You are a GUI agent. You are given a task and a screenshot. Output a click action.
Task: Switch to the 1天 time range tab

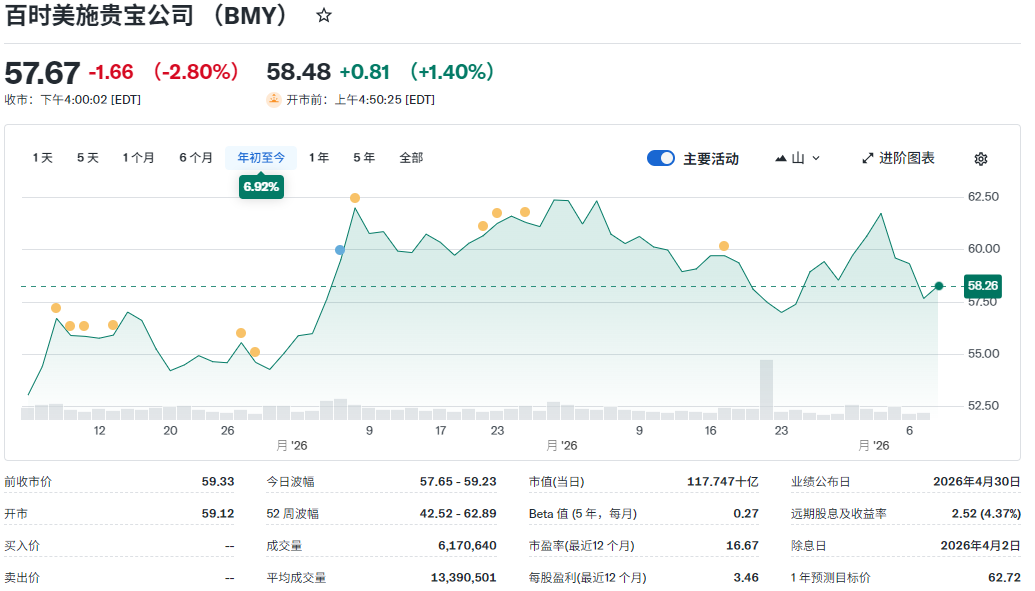click(42, 158)
